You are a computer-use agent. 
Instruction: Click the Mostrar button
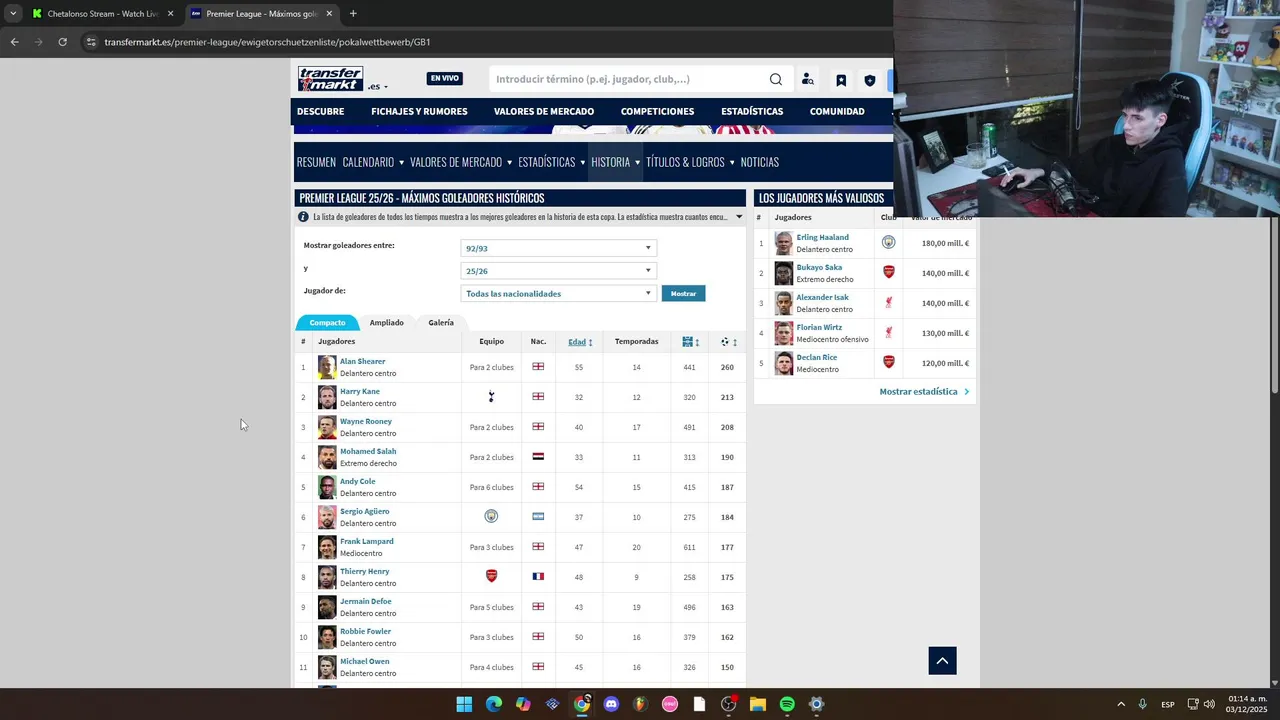tap(684, 293)
